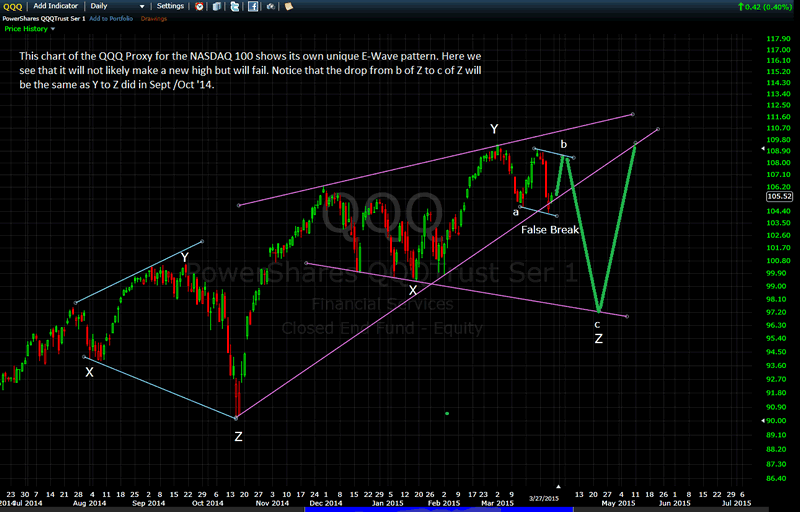Click the Oct 2014 time axis label

[x=208, y=503]
